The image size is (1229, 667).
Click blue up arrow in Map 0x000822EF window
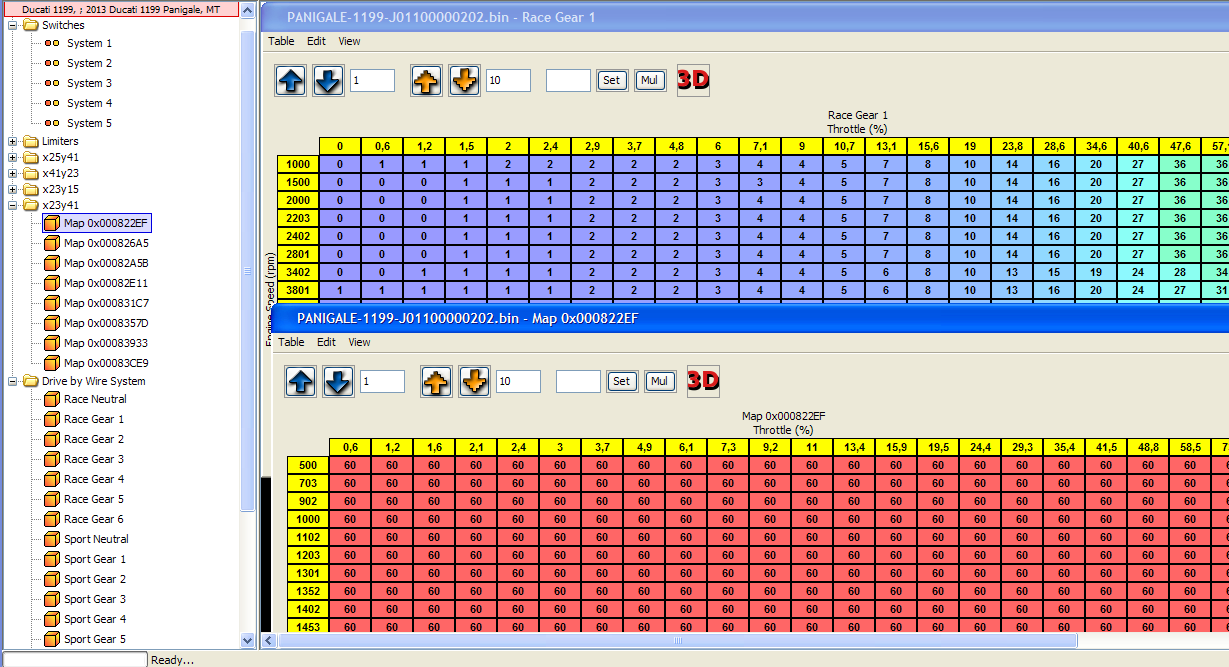pos(301,381)
